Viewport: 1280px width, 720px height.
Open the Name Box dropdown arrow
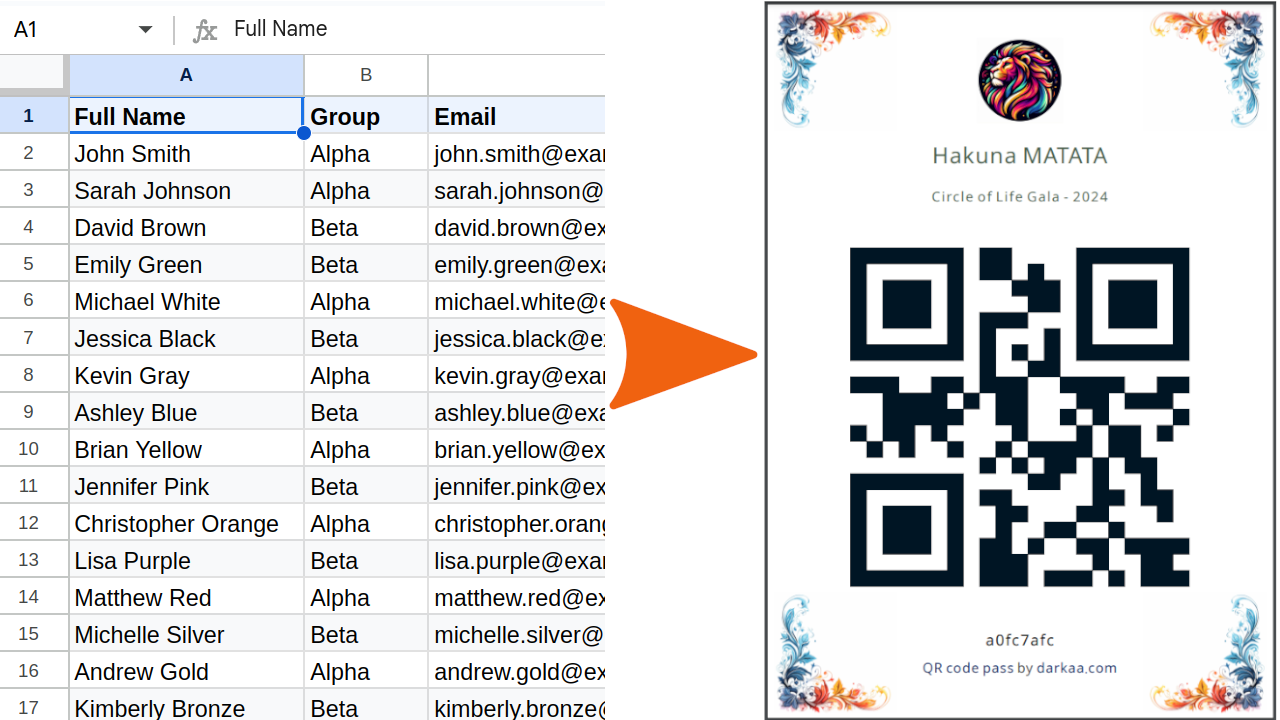pyautogui.click(x=146, y=30)
